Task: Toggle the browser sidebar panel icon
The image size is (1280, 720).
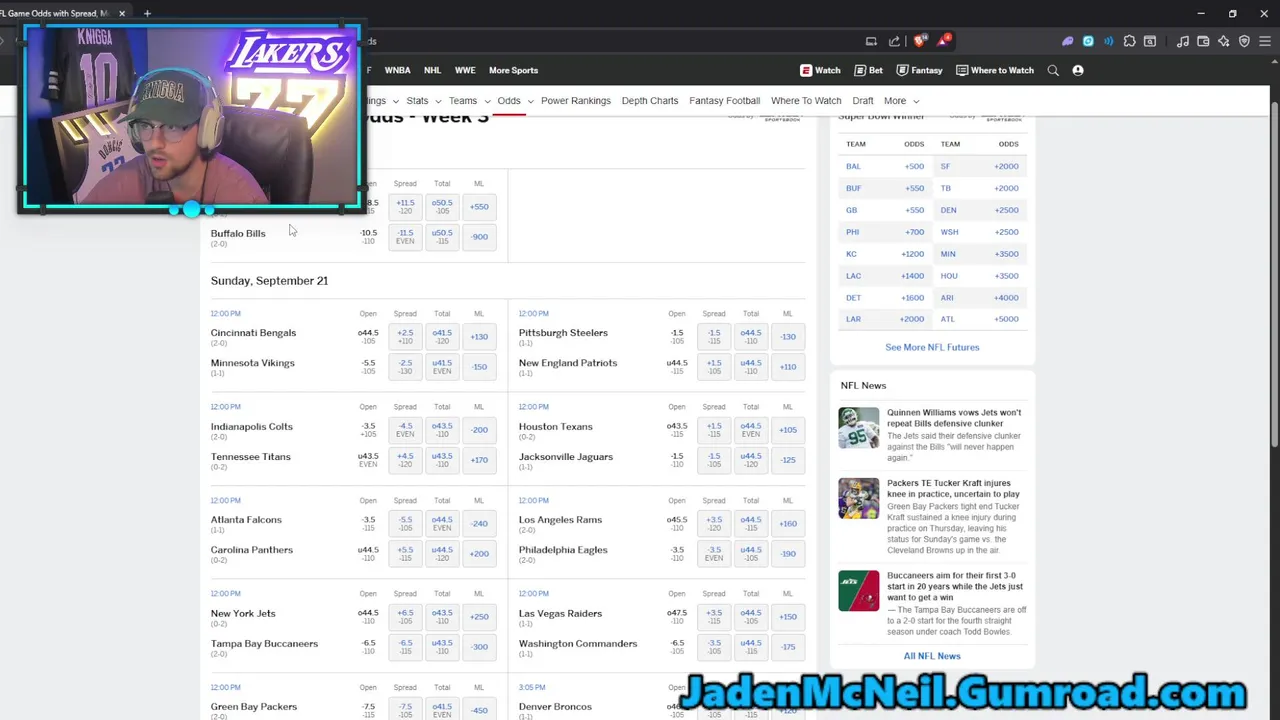Action: (x=1150, y=41)
